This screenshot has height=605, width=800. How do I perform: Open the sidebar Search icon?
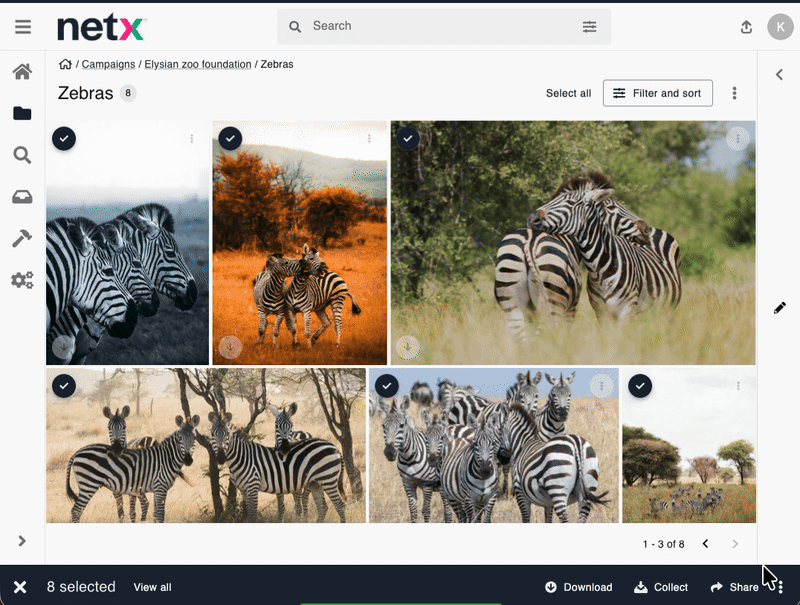[x=22, y=155]
